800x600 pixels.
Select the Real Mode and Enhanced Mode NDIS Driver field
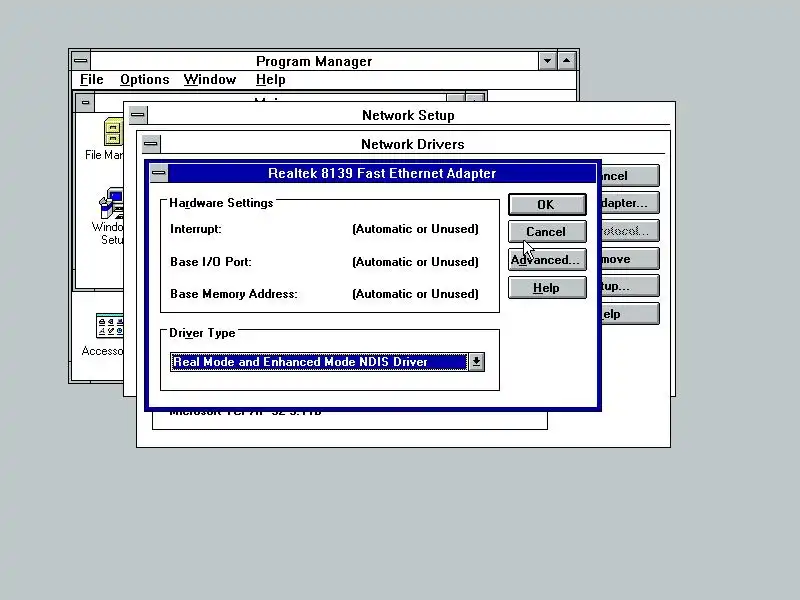coord(319,362)
